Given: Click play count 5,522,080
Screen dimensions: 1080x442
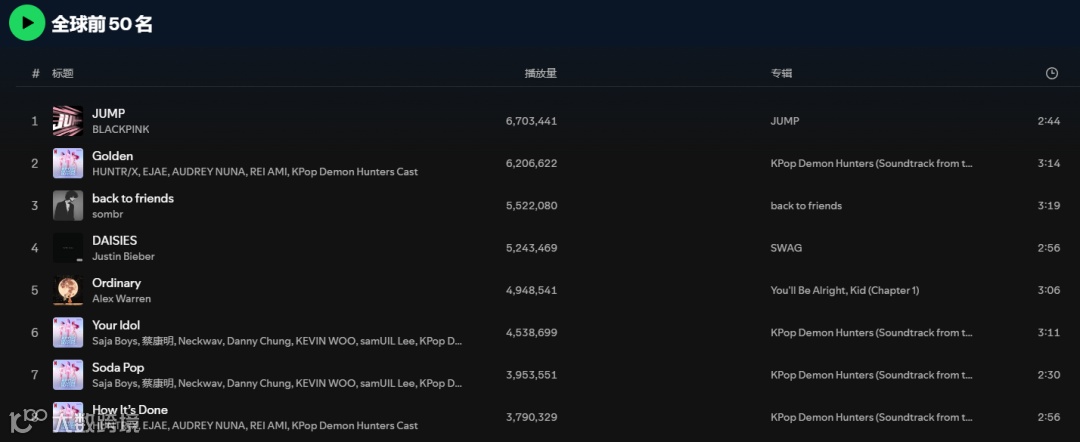Looking at the screenshot, I should click(x=531, y=206).
